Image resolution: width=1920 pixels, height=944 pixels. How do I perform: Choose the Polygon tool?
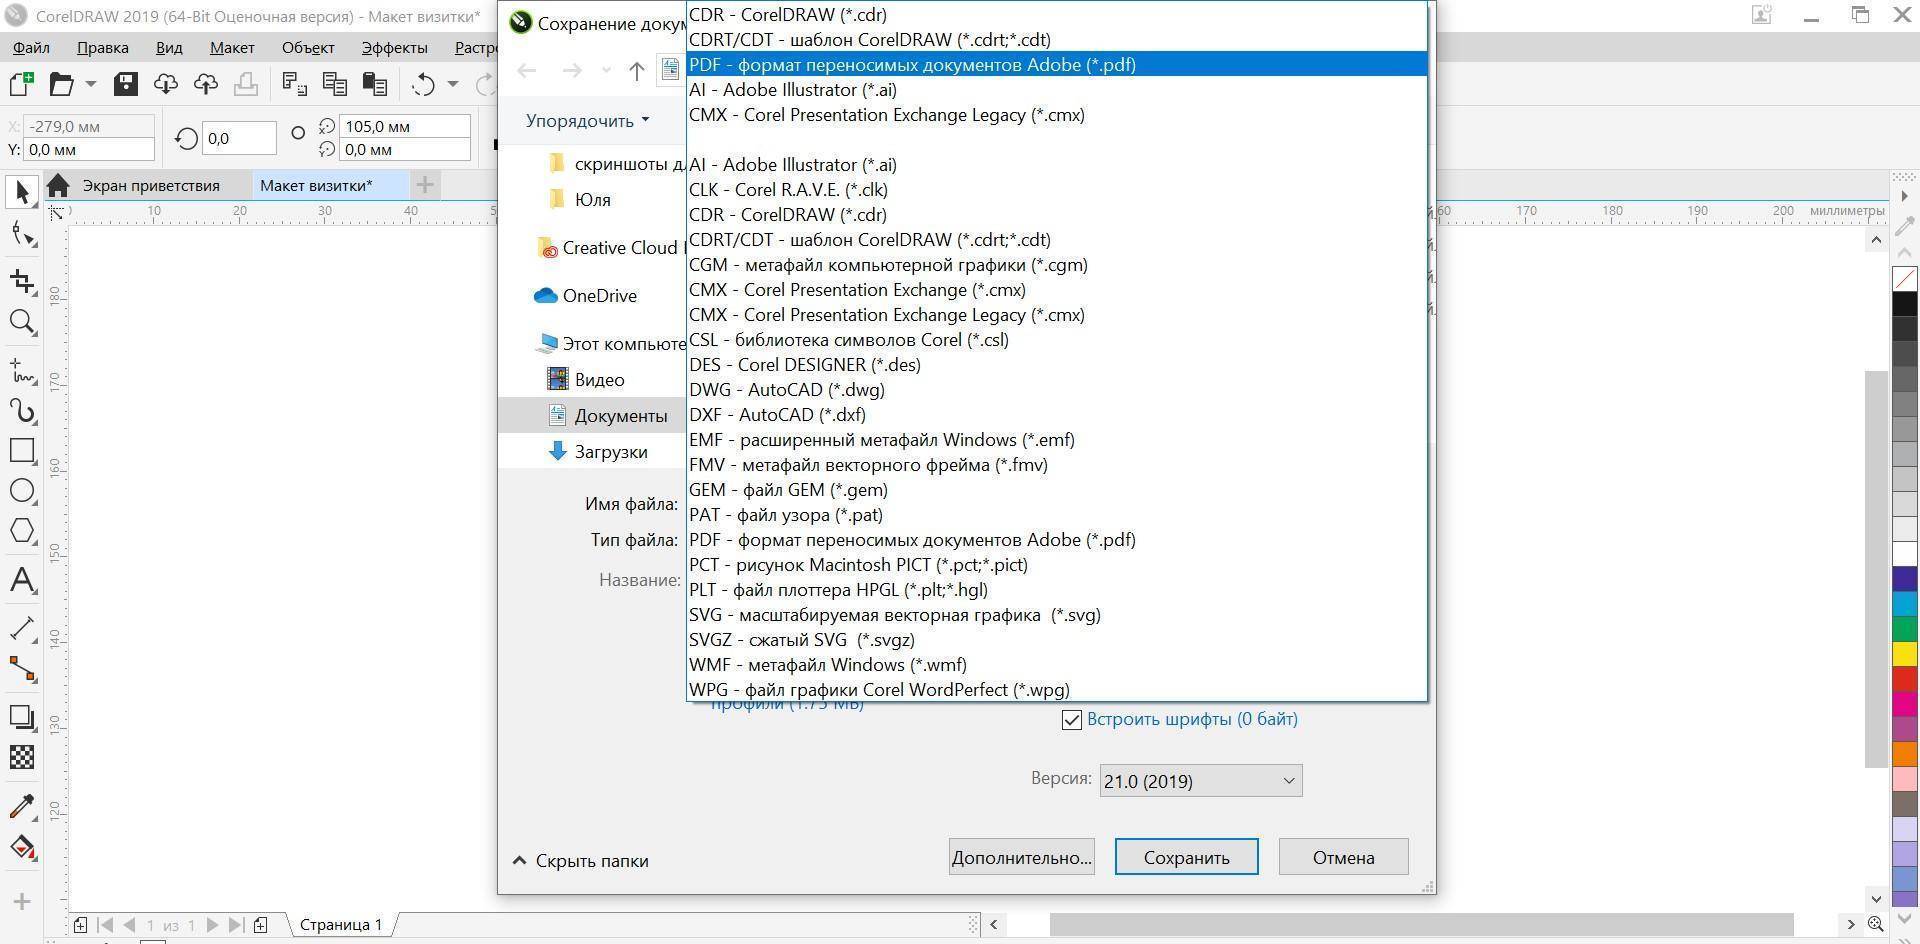tap(22, 531)
